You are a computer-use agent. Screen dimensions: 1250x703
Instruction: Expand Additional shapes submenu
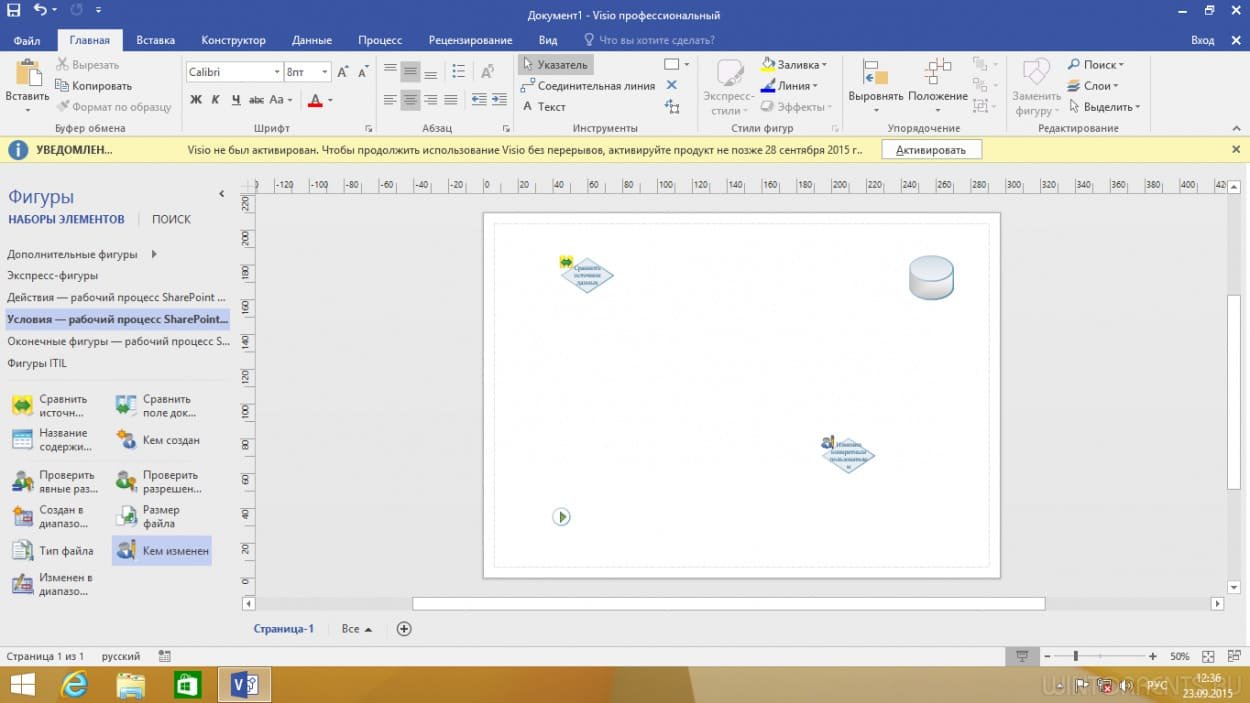[x=154, y=254]
